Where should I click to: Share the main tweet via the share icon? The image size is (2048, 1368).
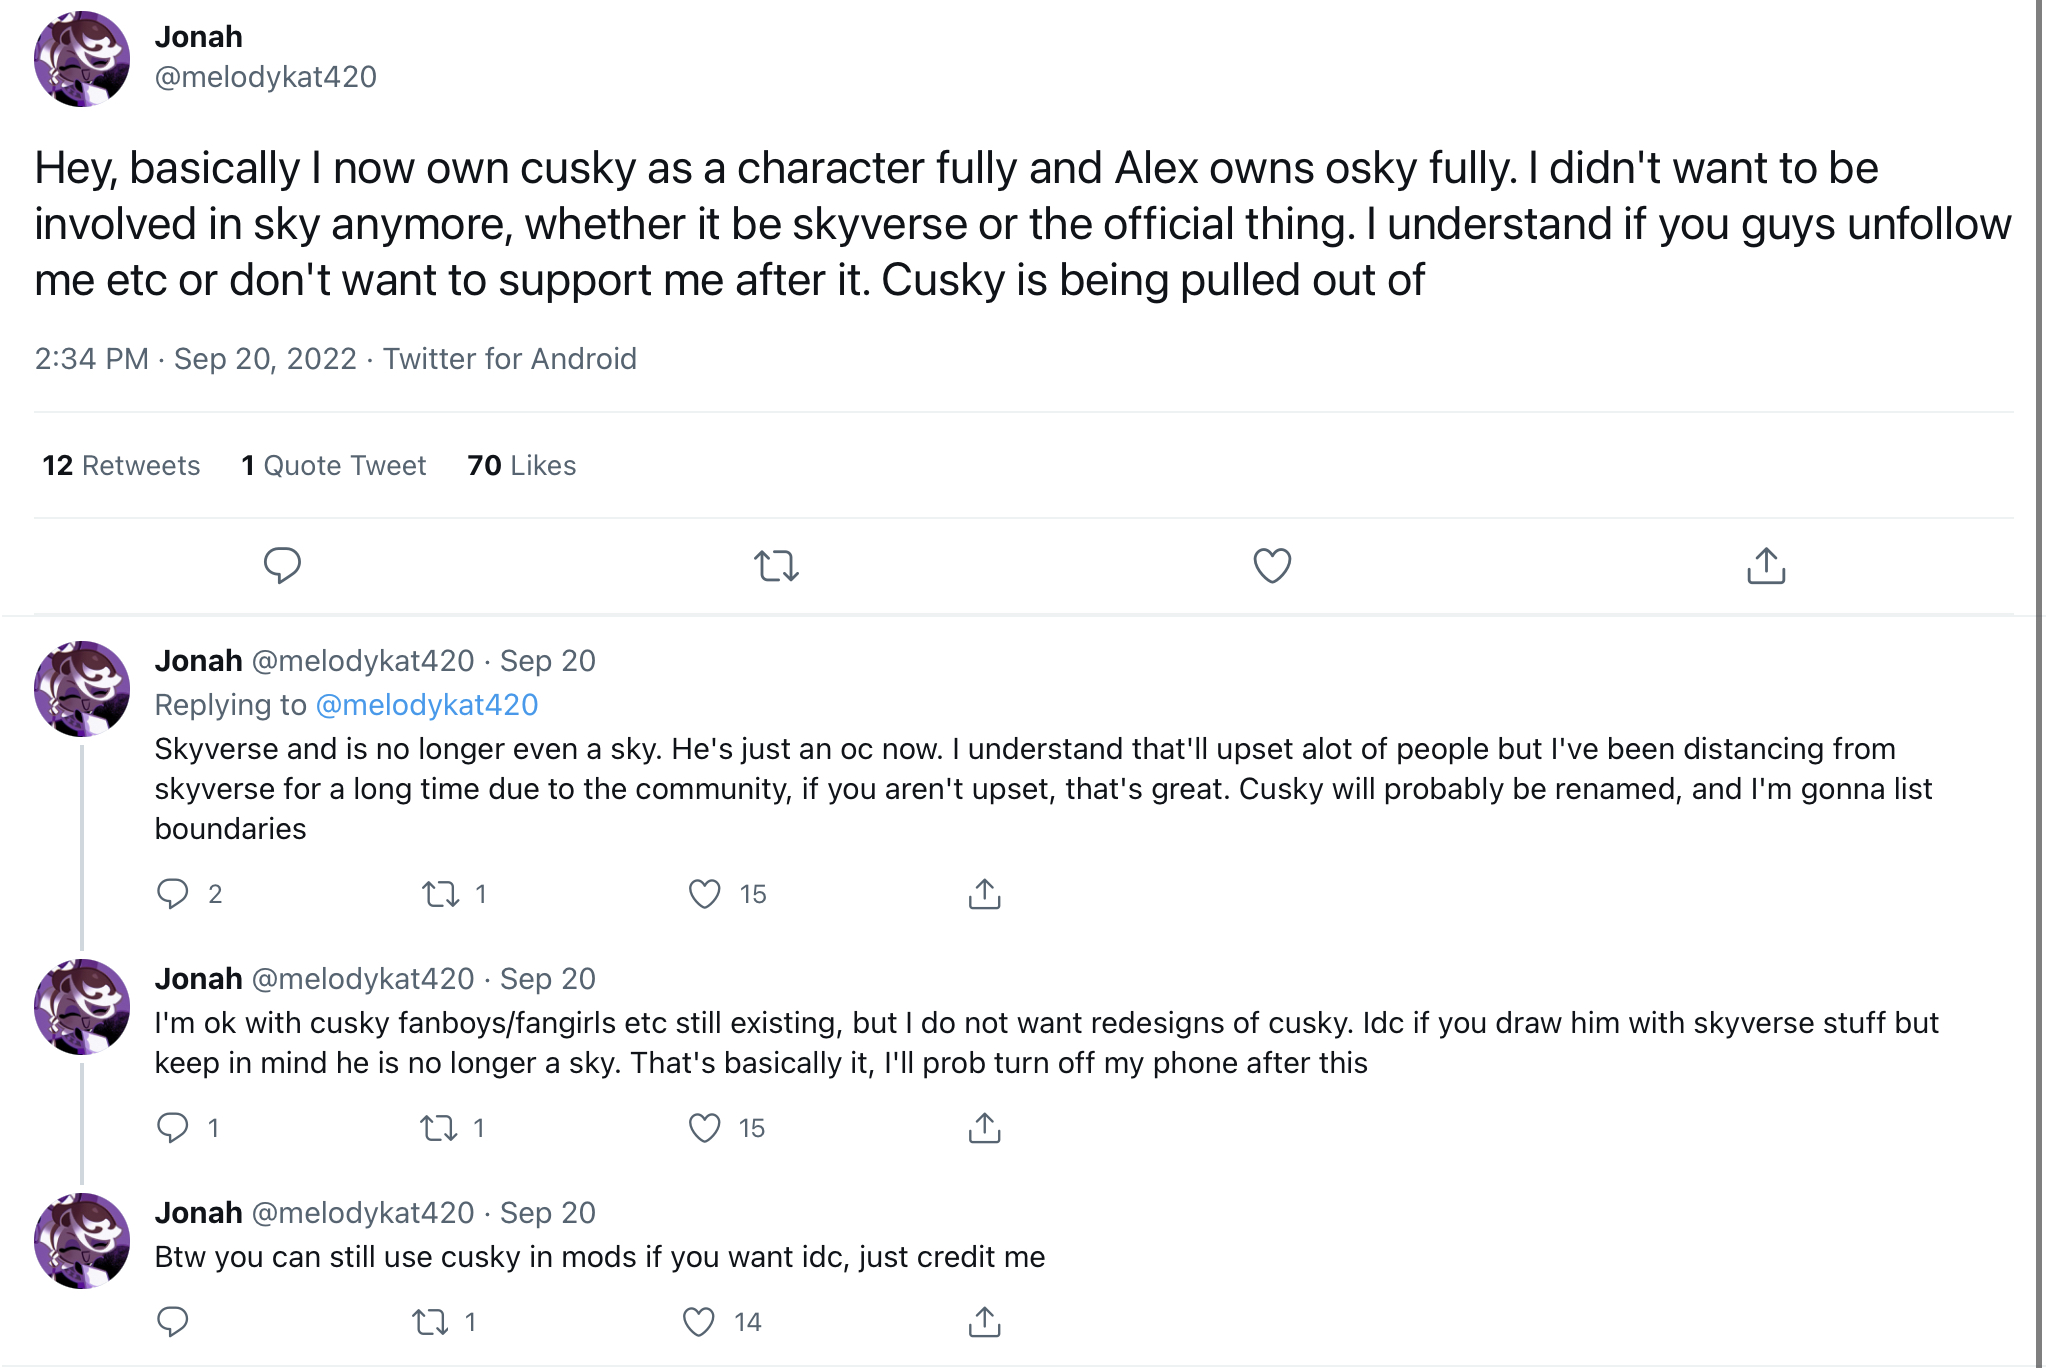click(1766, 565)
